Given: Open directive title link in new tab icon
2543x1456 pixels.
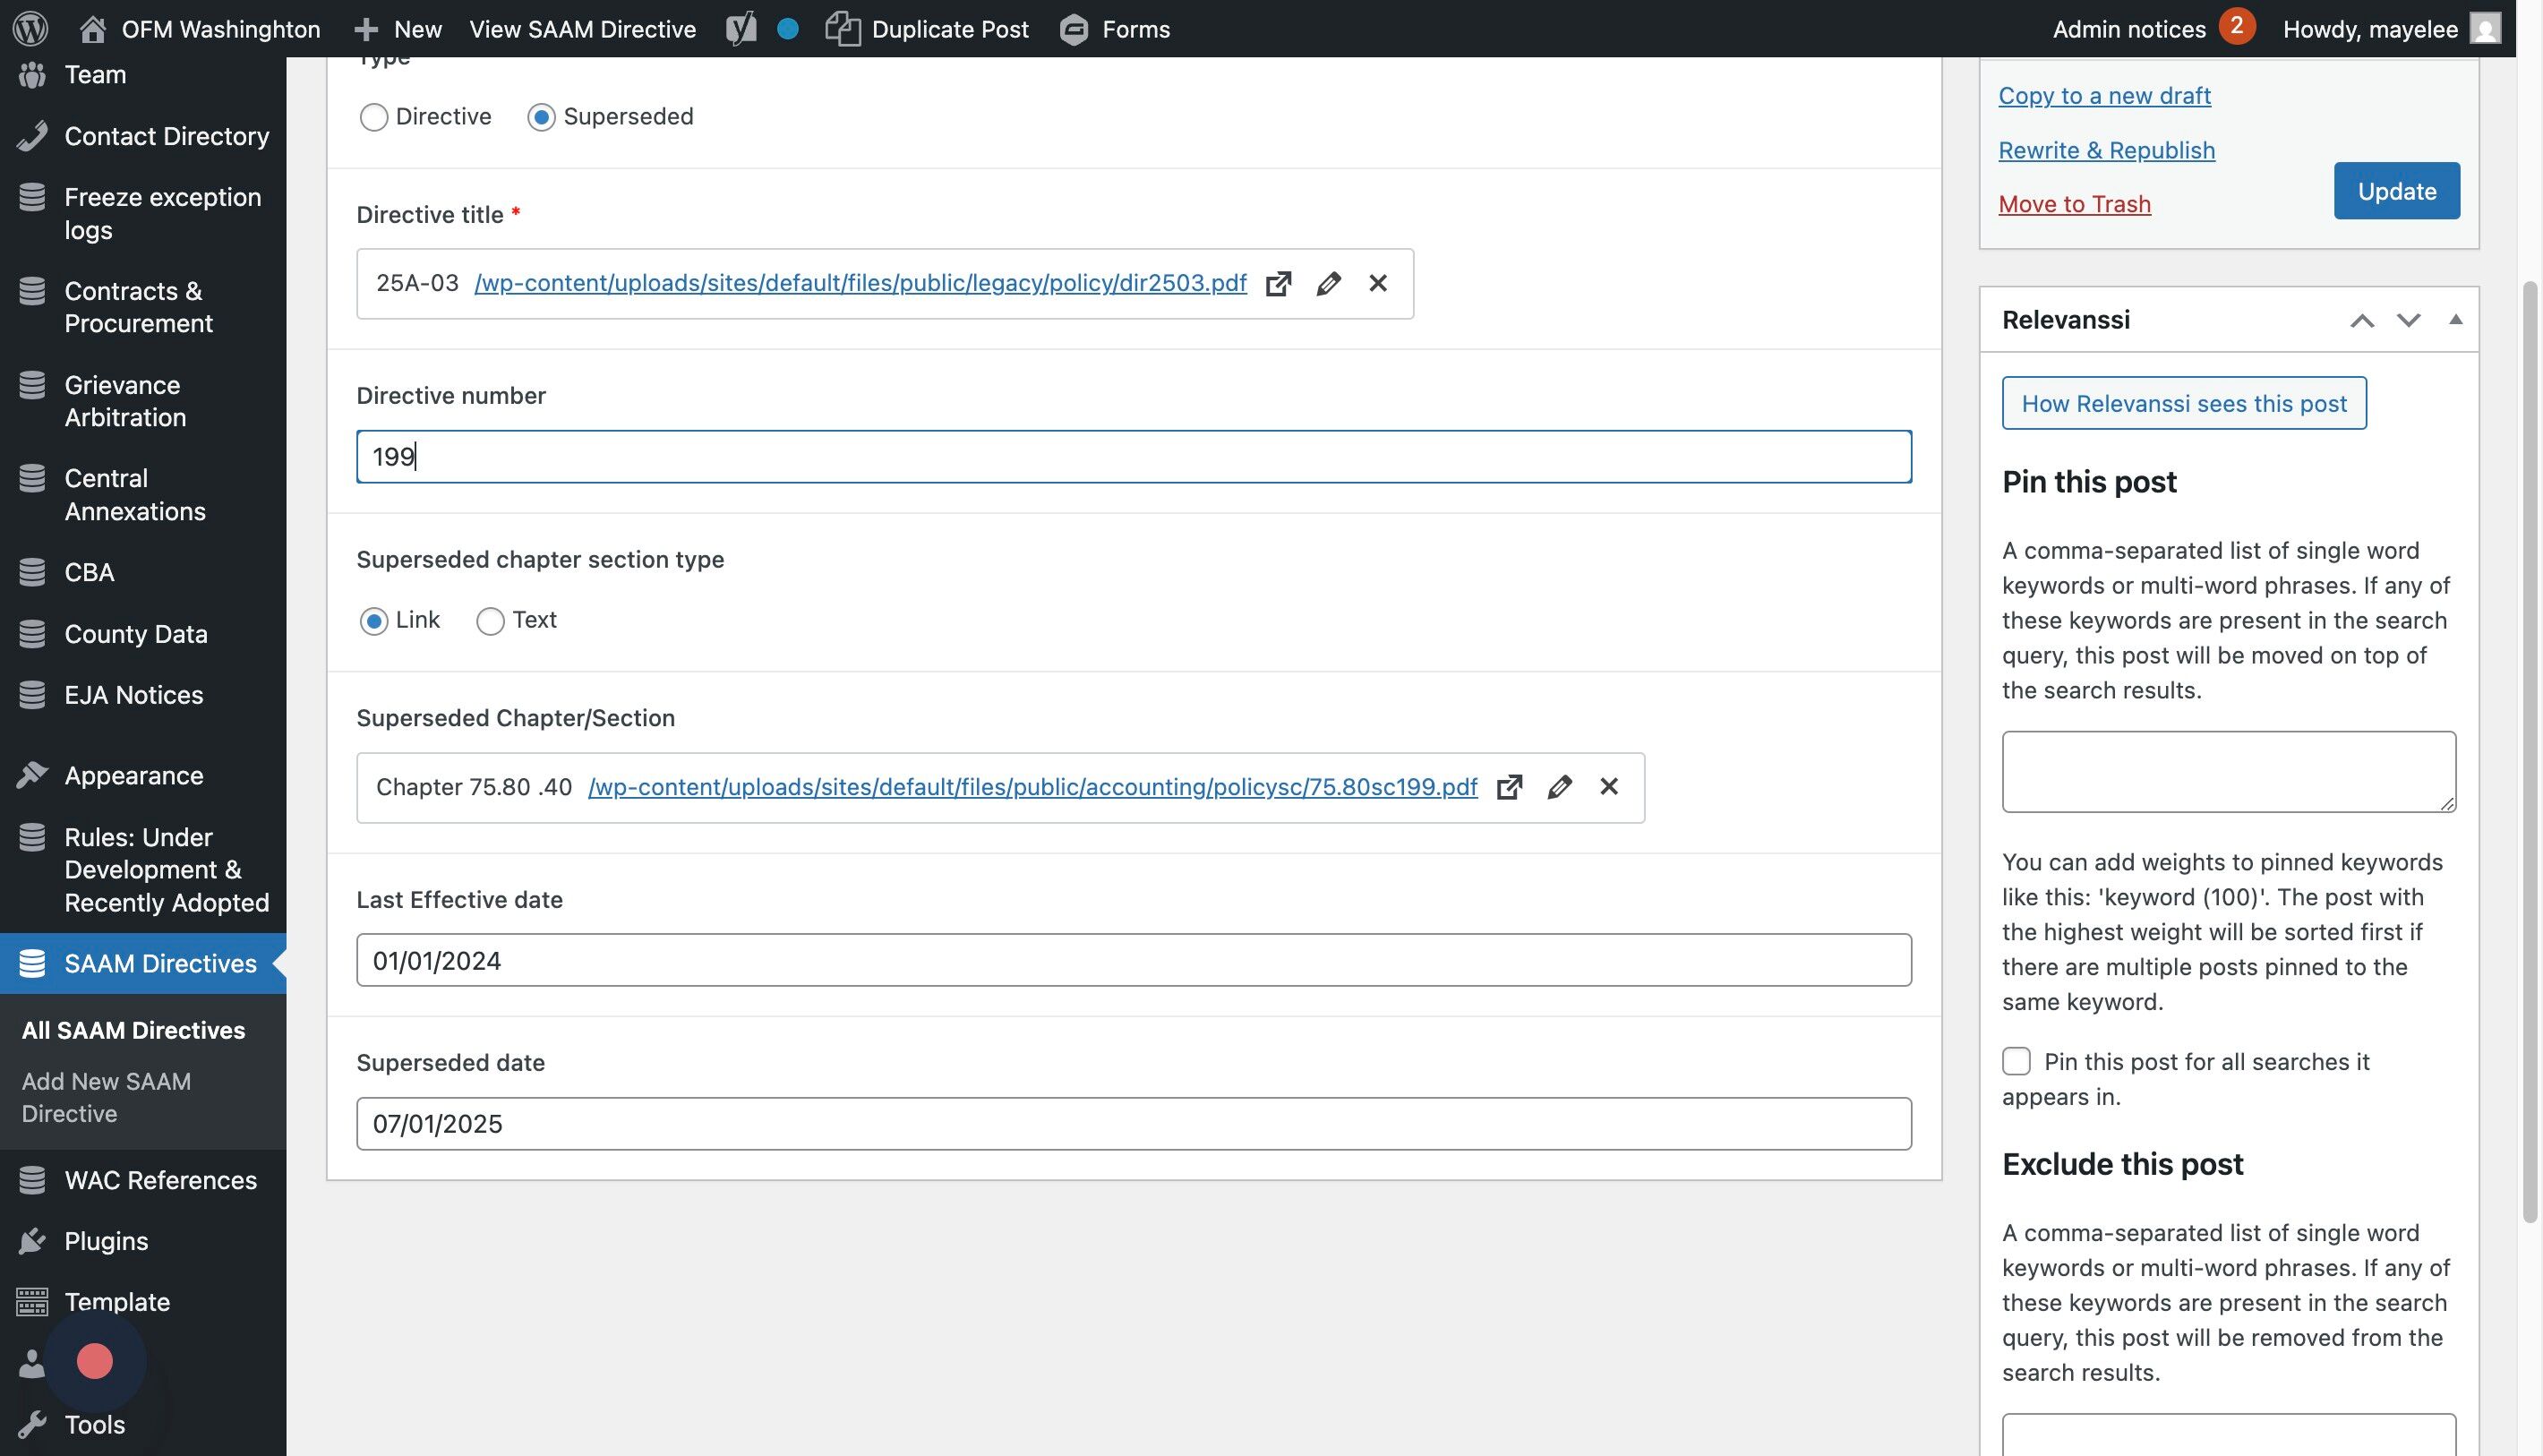Looking at the screenshot, I should tap(1278, 284).
